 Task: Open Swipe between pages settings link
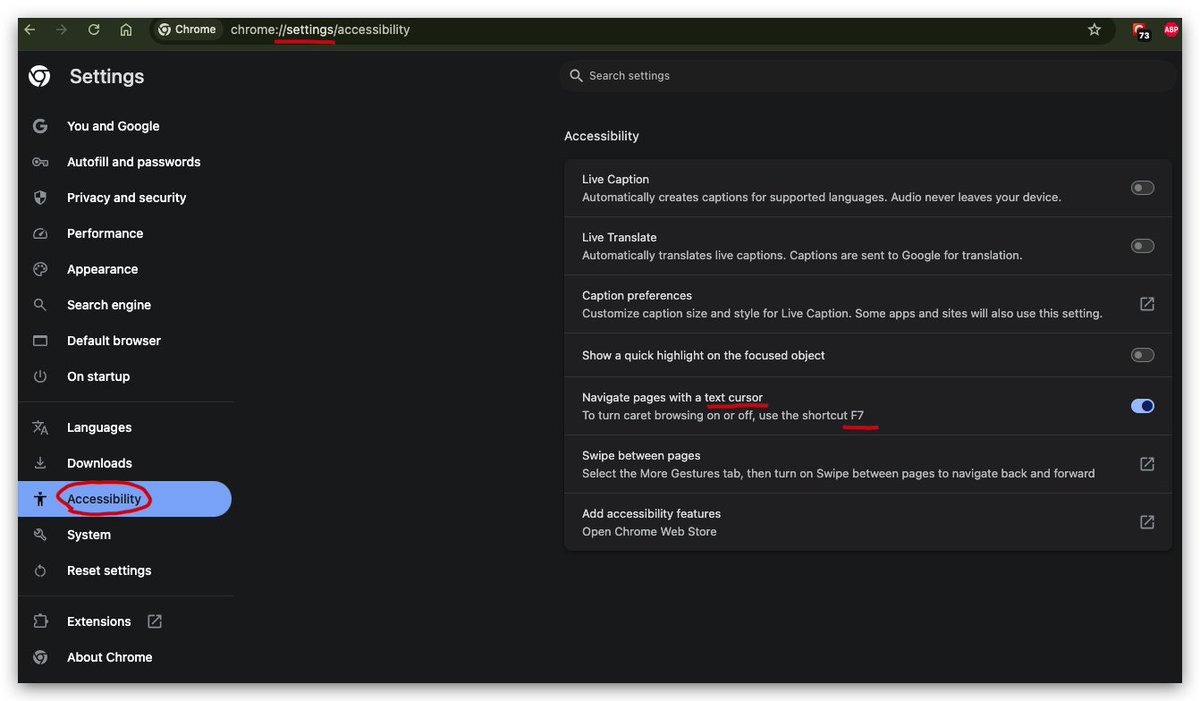tap(1146, 463)
